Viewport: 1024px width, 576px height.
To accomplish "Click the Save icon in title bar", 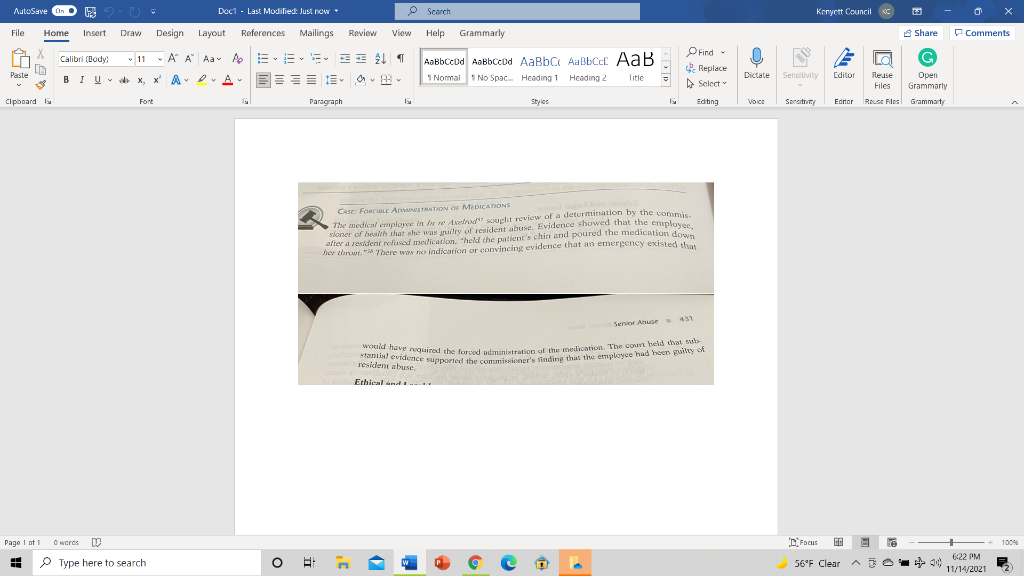I will pos(90,11).
